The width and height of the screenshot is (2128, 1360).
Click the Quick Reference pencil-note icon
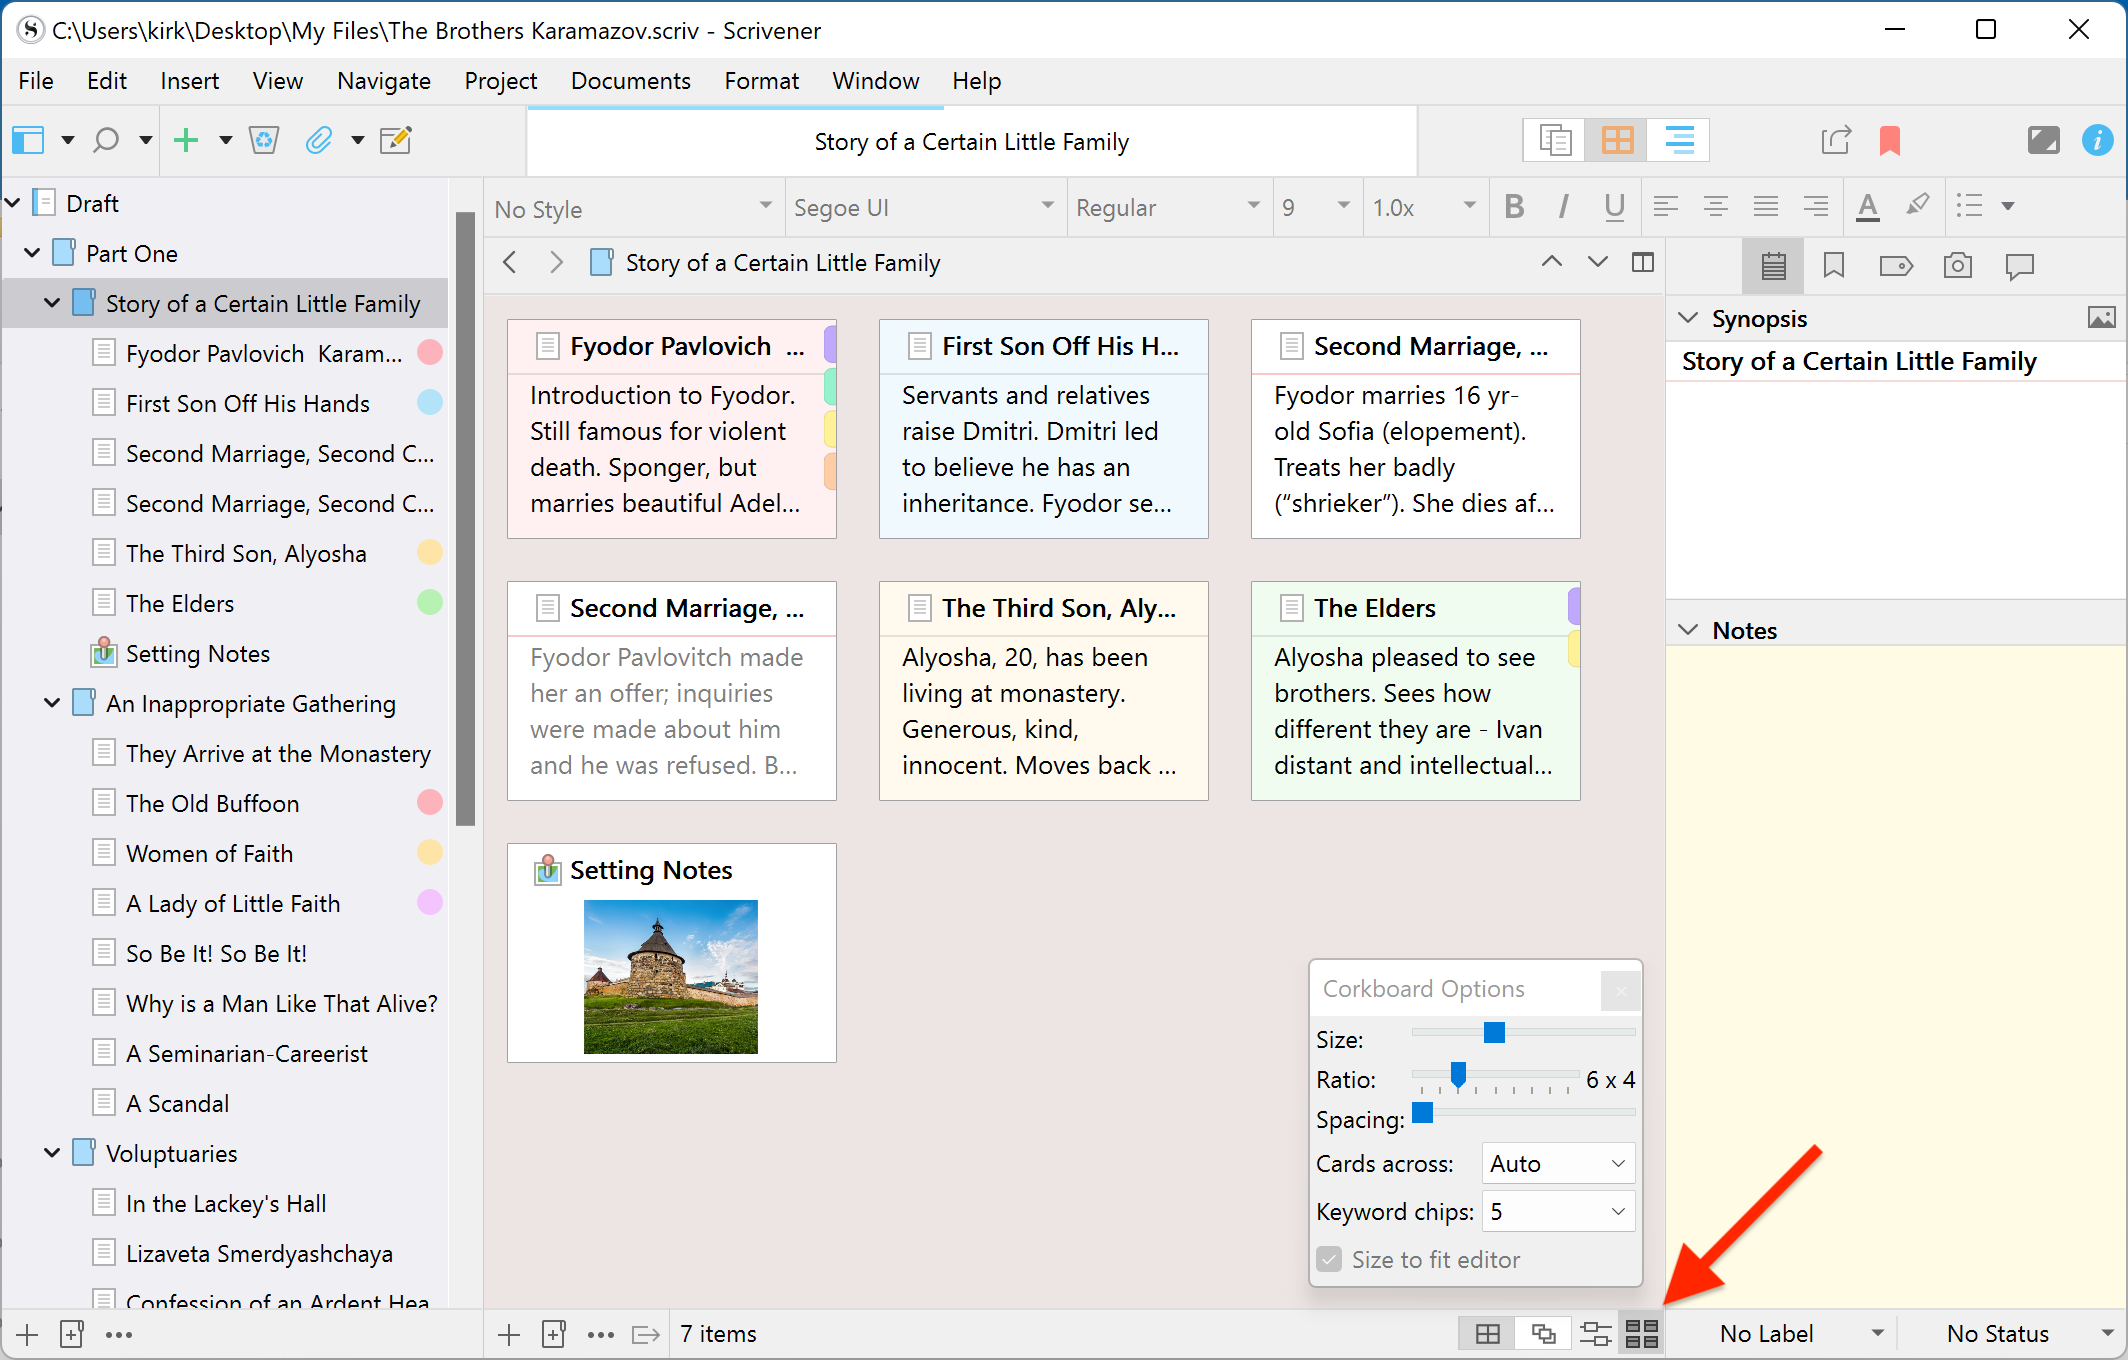pyautogui.click(x=396, y=140)
